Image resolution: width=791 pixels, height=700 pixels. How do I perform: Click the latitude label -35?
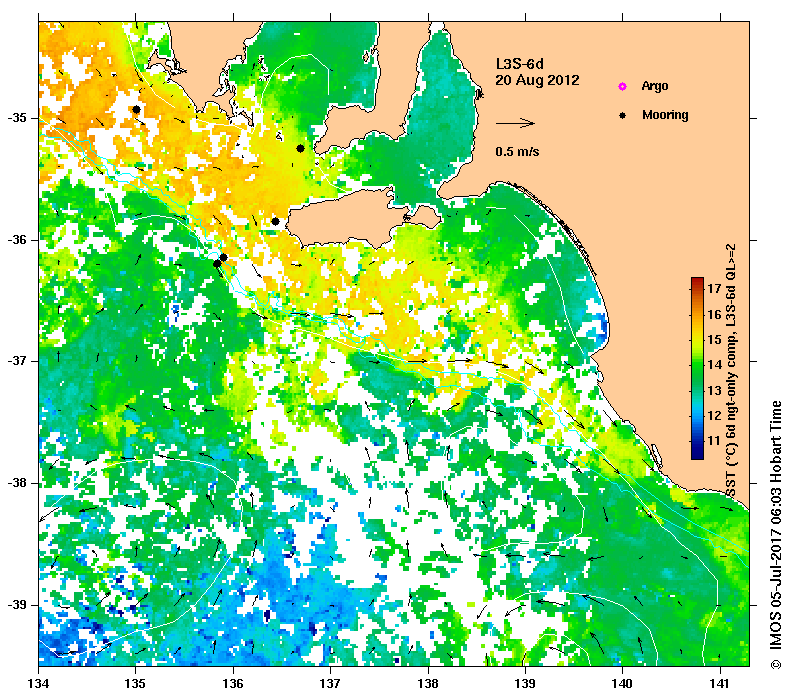point(17,118)
